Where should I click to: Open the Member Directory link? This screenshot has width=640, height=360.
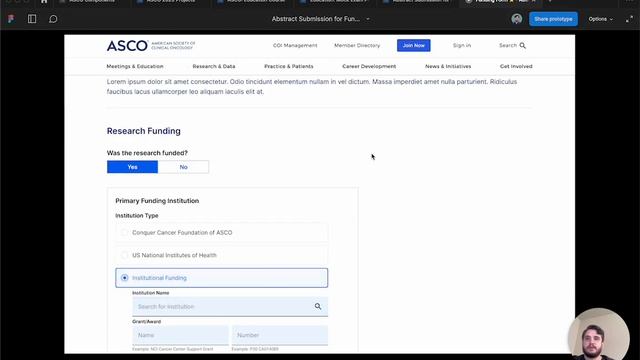[357, 45]
